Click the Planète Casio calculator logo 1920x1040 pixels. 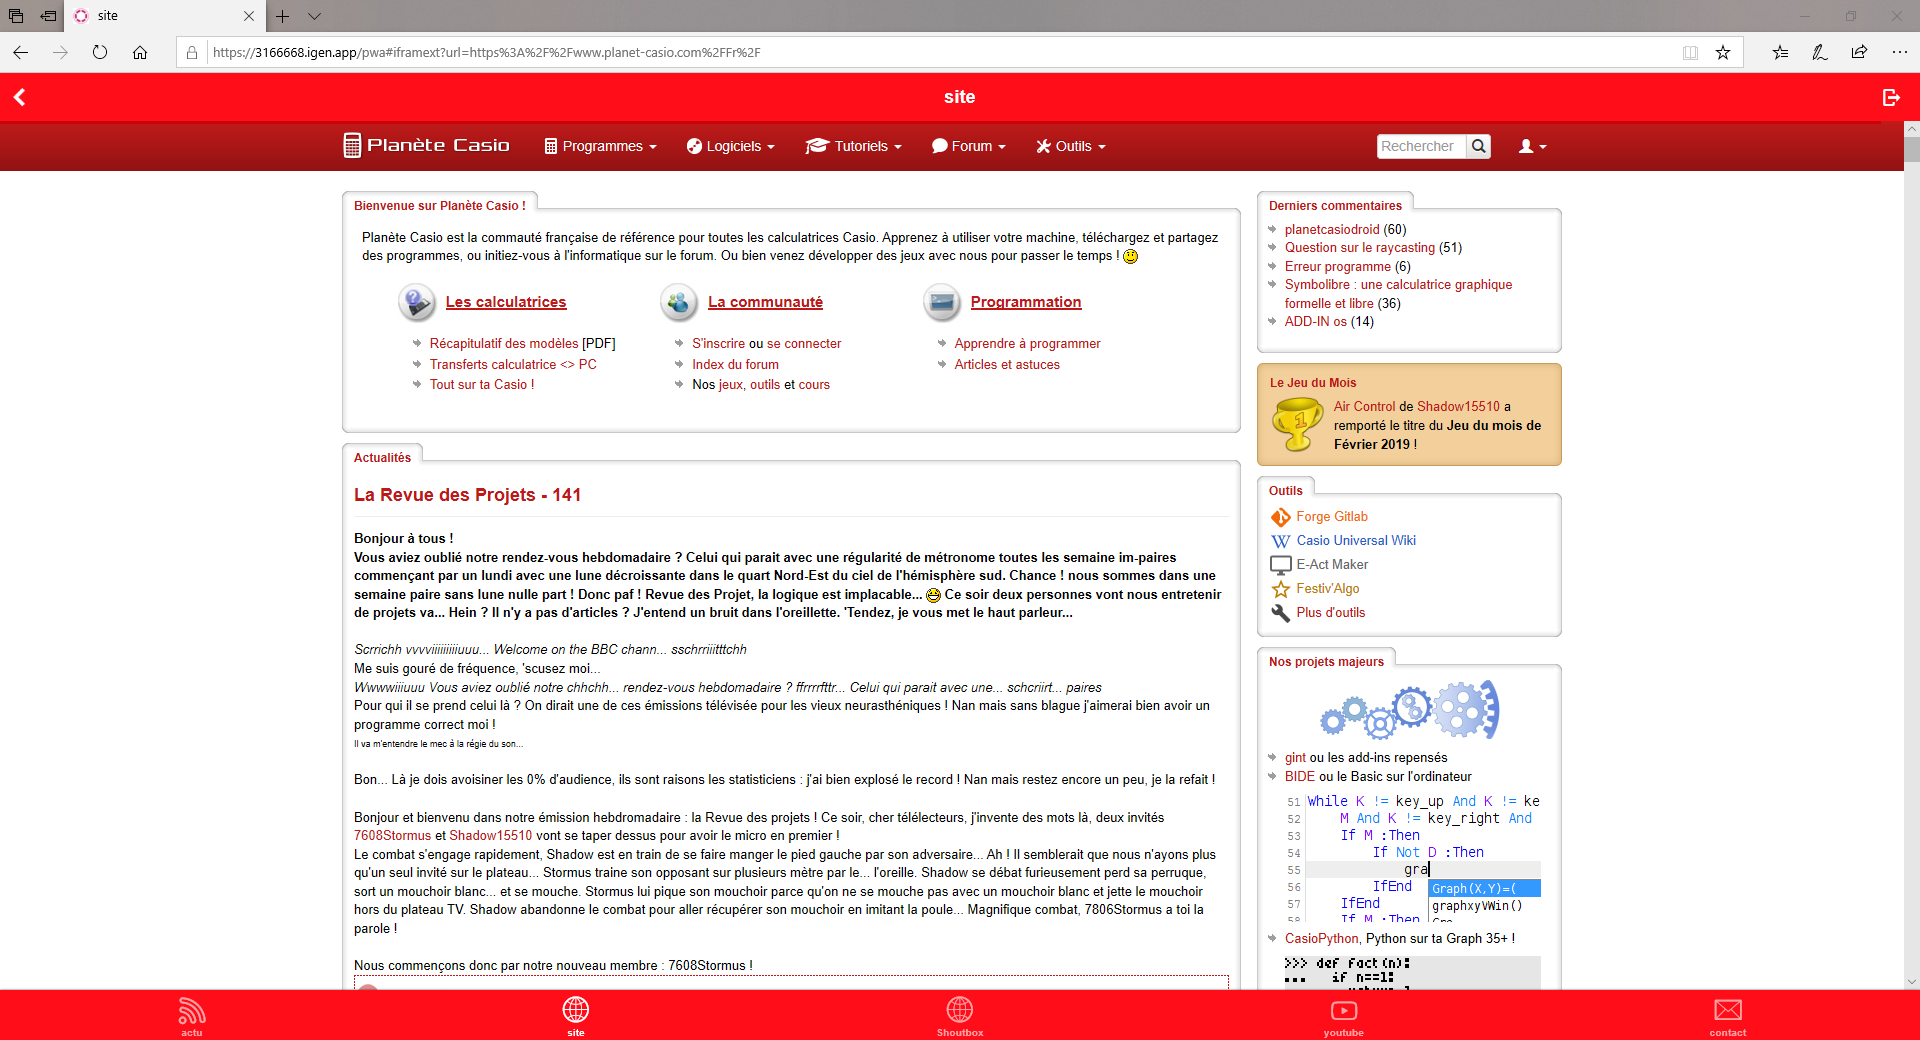(x=427, y=145)
